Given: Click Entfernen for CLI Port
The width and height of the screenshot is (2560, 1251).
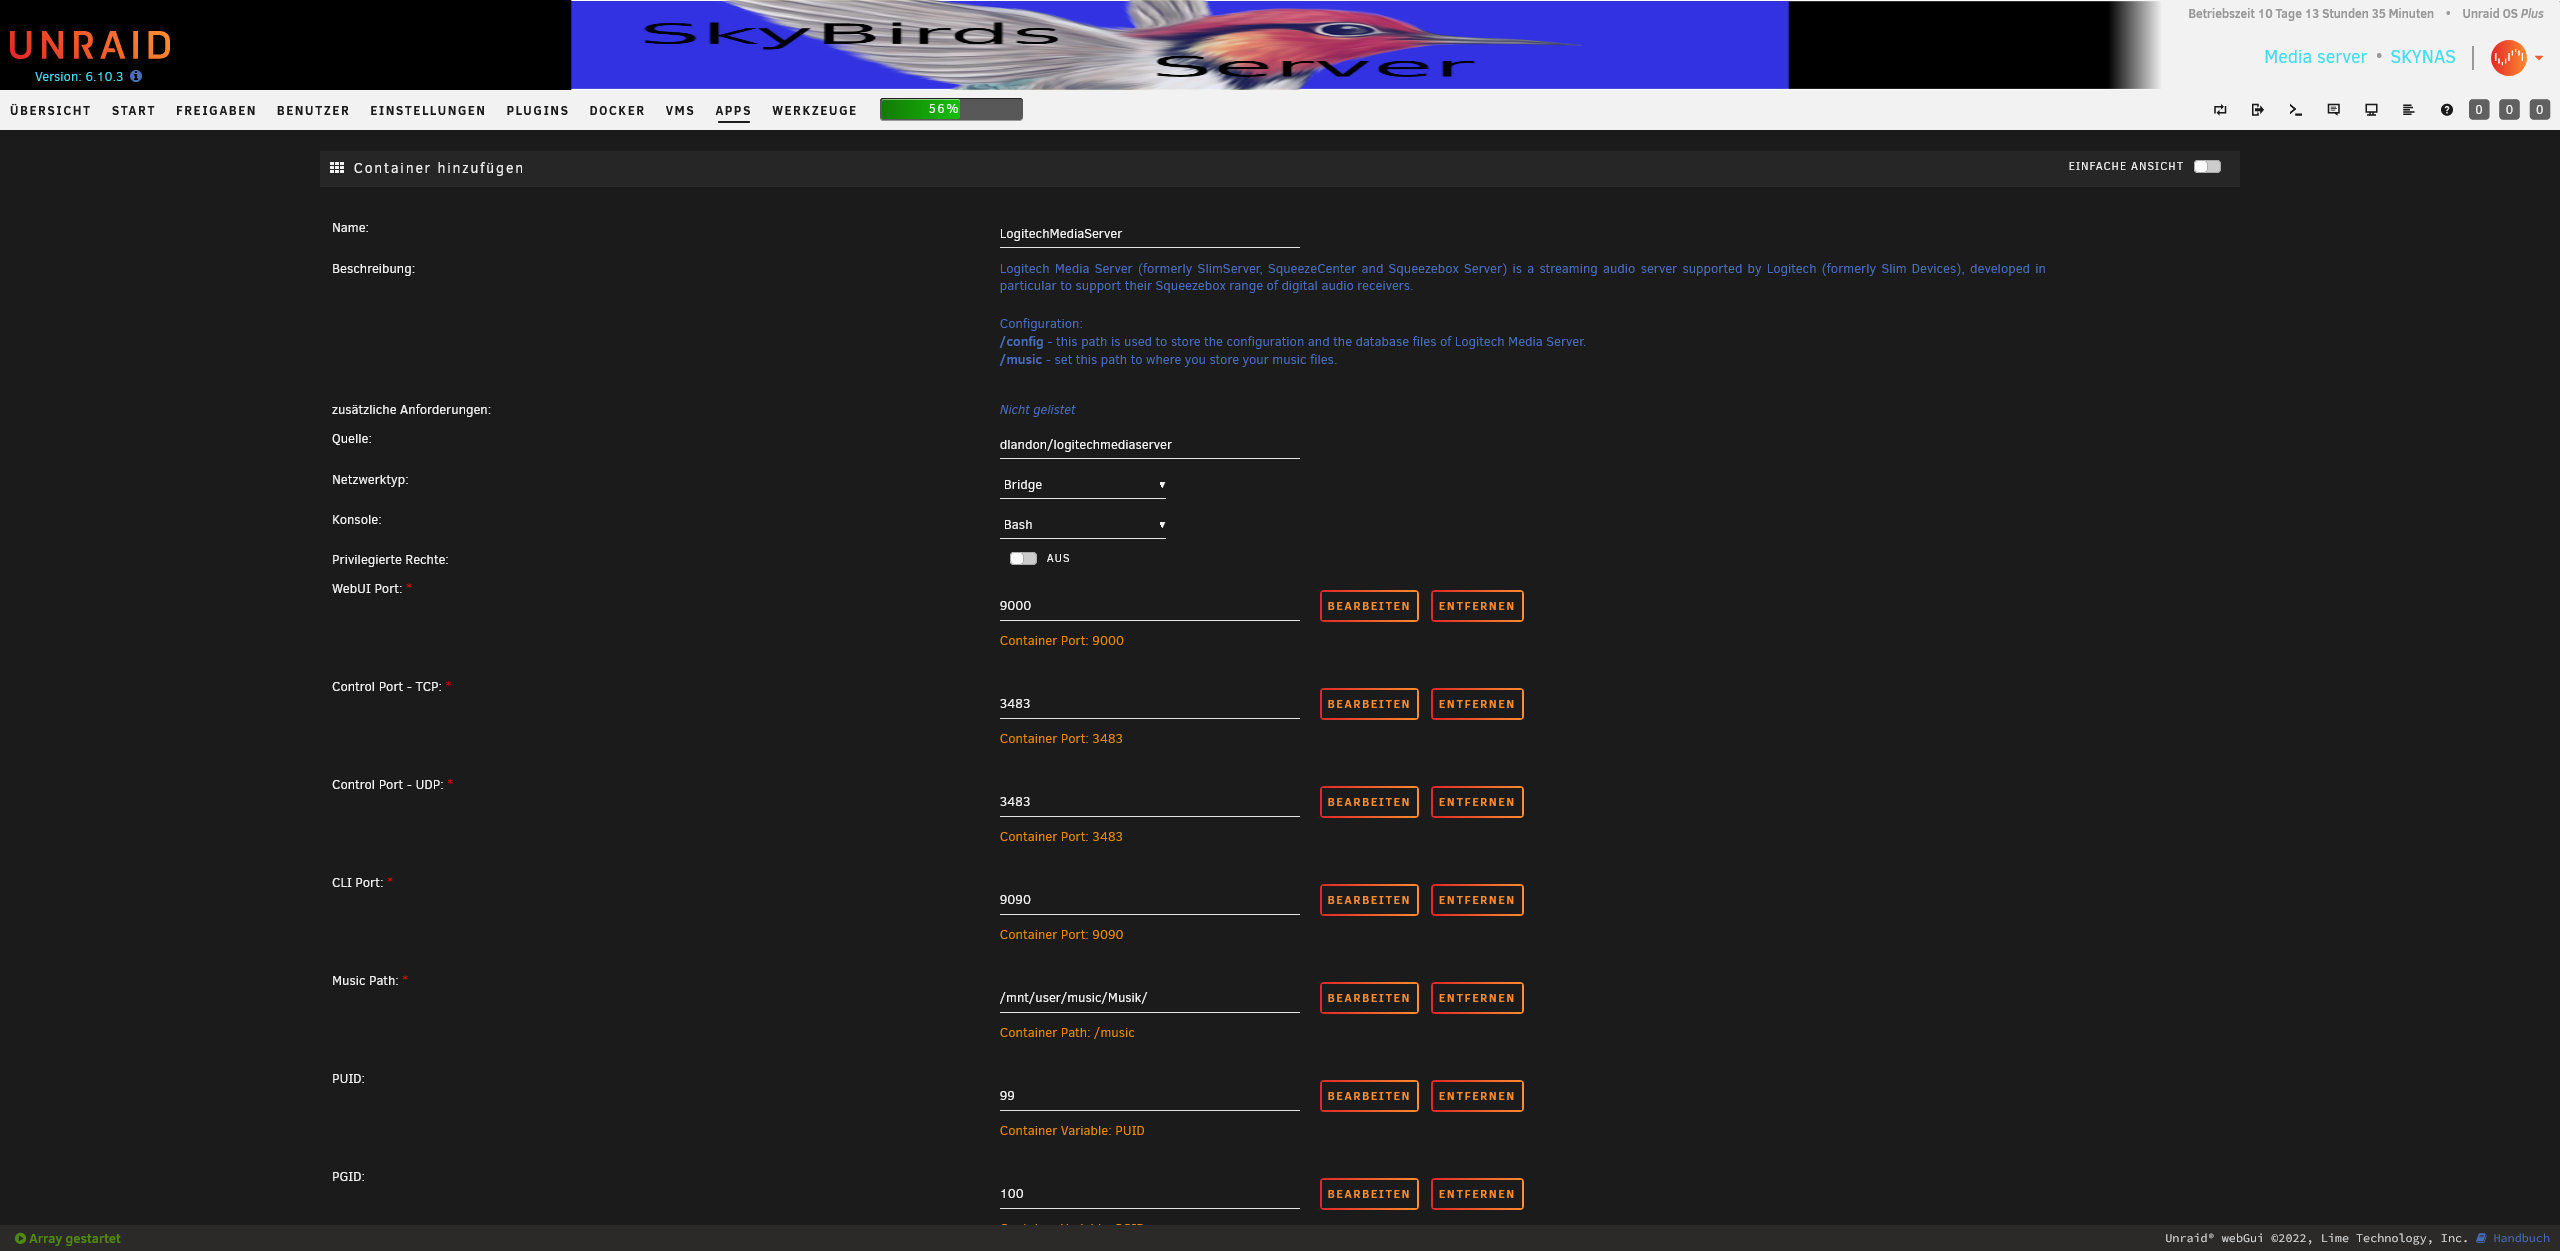Looking at the screenshot, I should click(x=1477, y=900).
